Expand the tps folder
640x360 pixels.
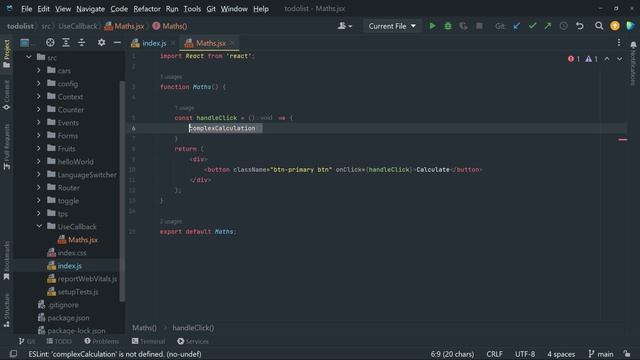click(38, 213)
